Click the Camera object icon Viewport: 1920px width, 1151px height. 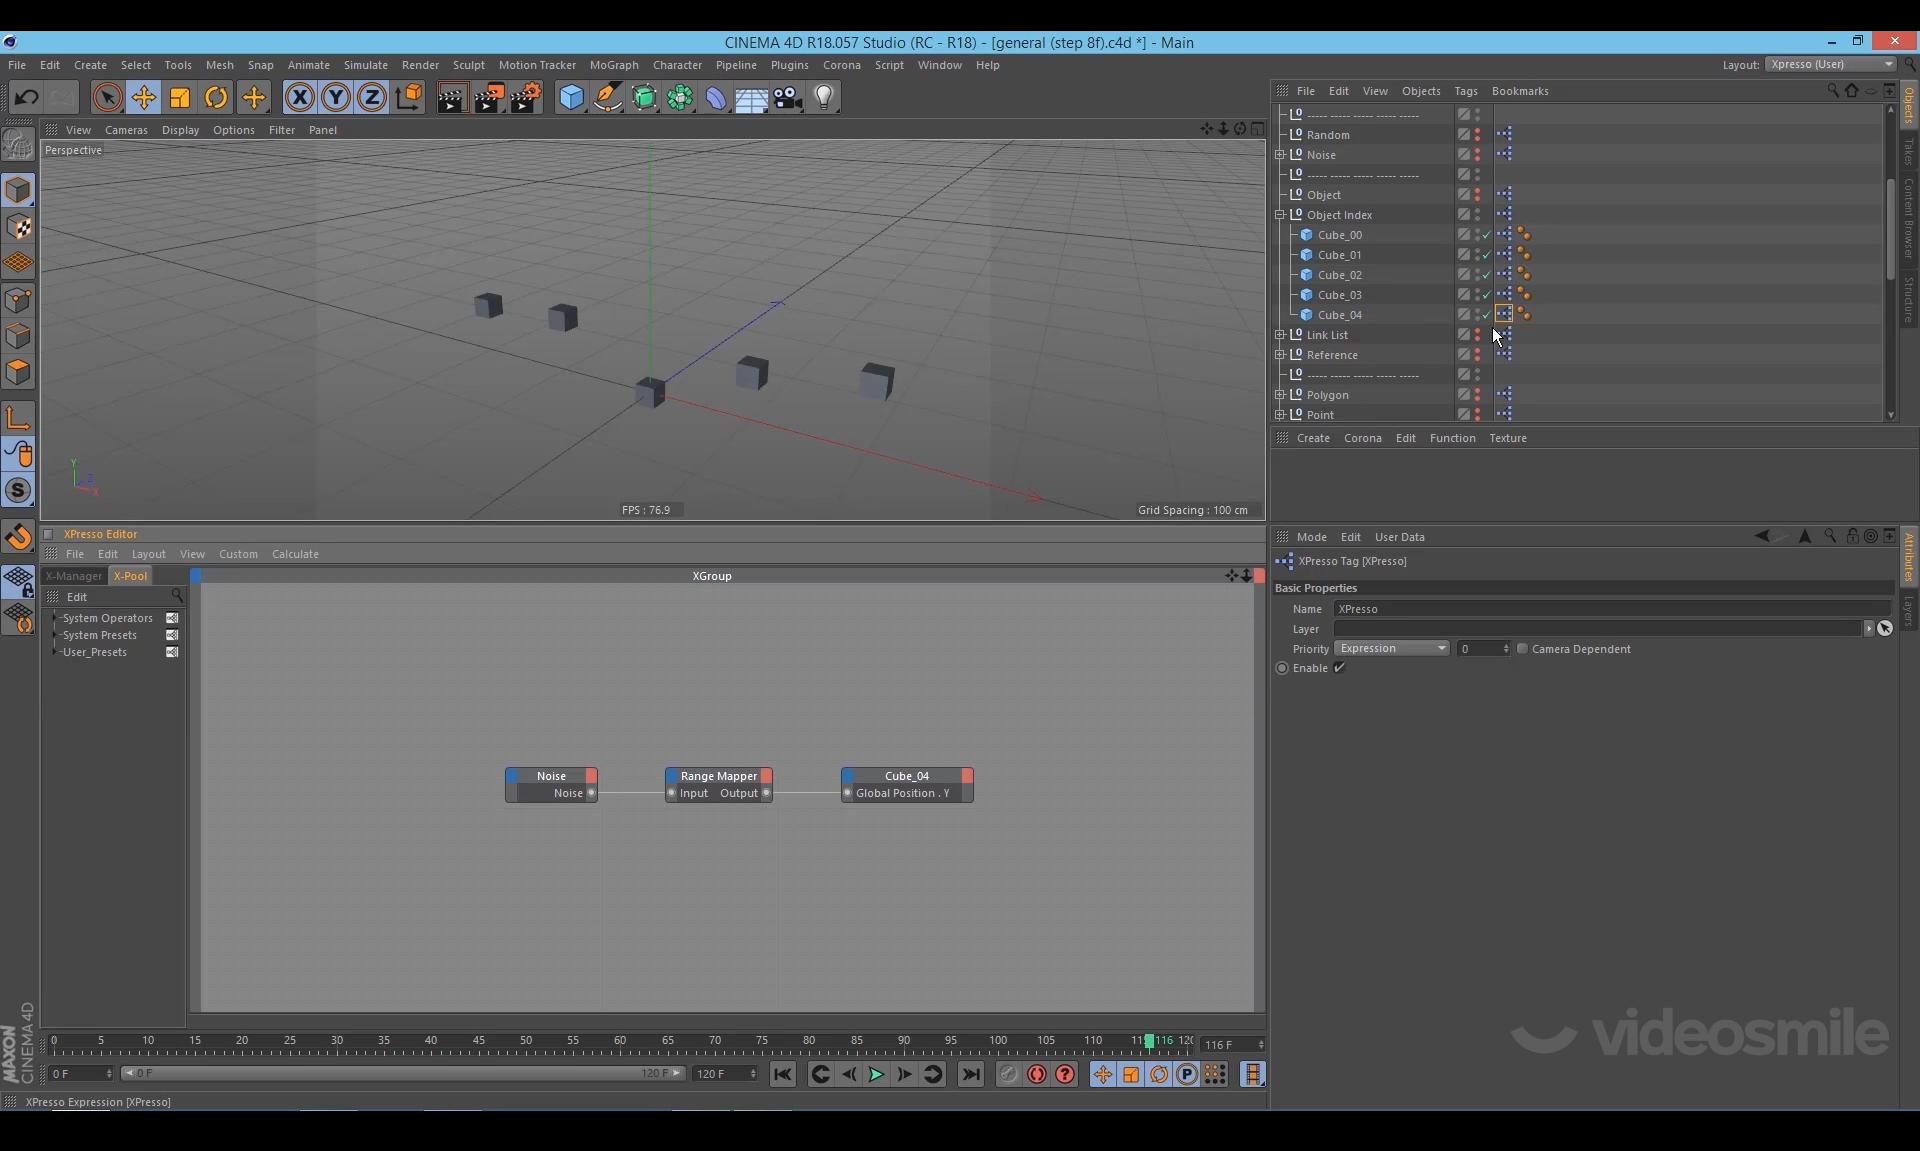[788, 97]
